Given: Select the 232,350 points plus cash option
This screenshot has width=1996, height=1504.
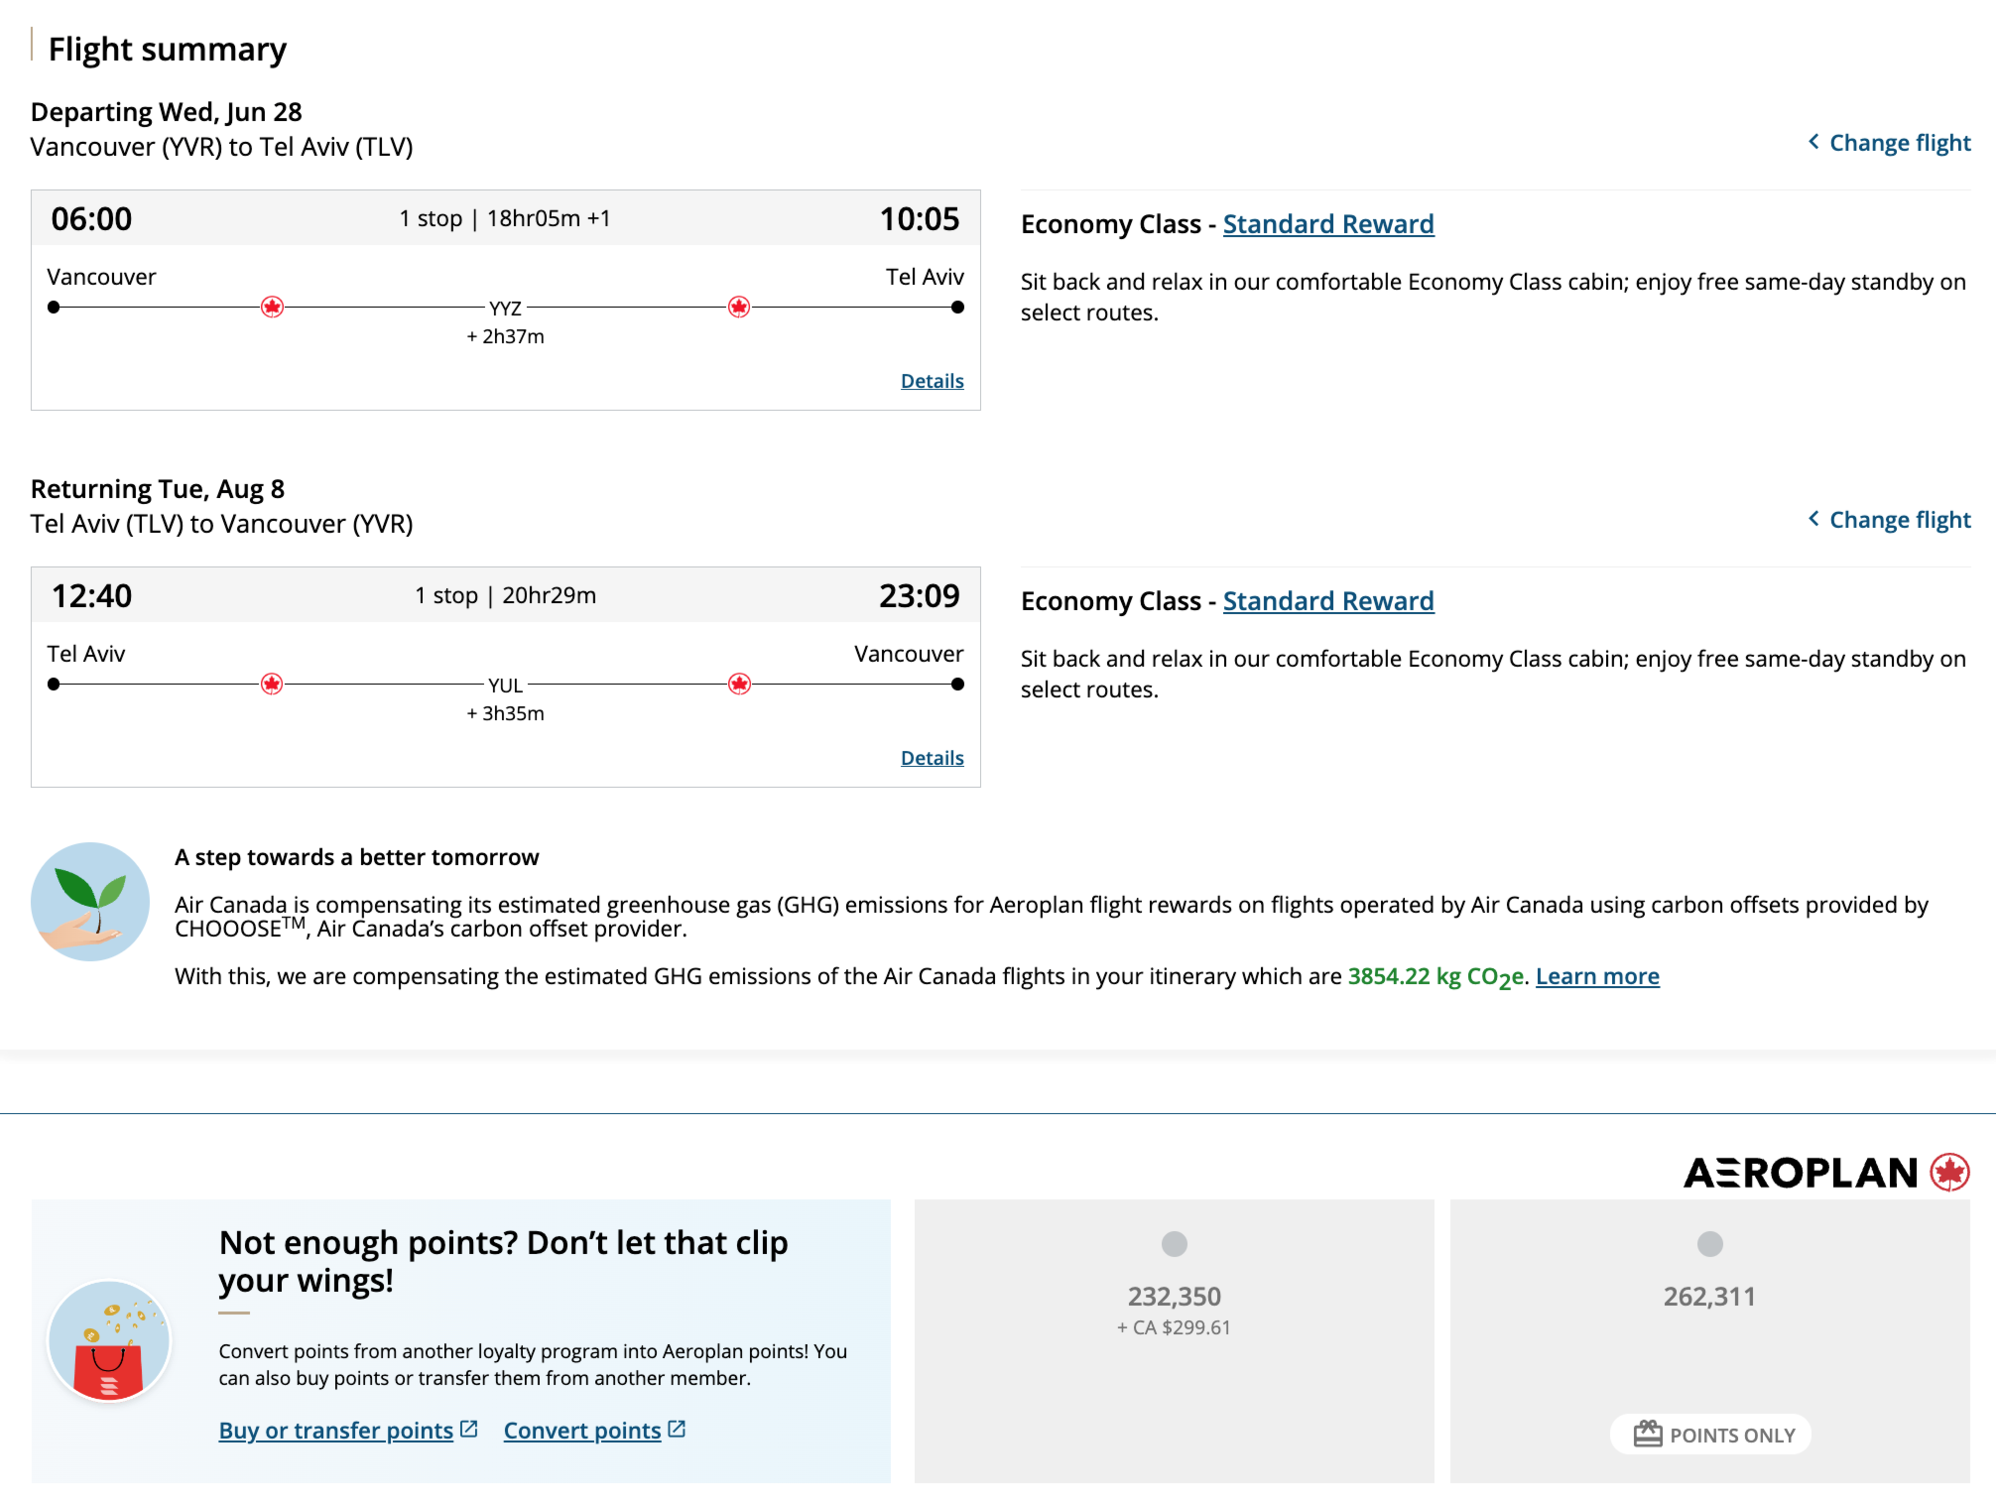Looking at the screenshot, I should [1174, 1244].
